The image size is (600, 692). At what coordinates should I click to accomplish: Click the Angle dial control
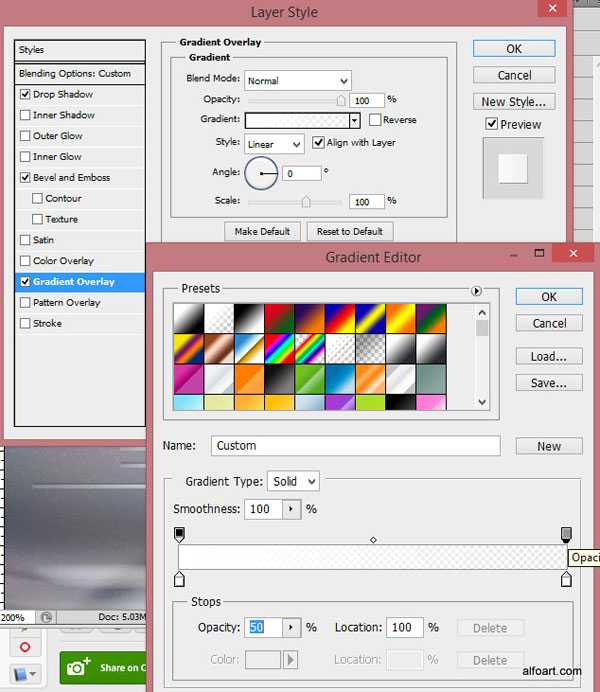261,173
